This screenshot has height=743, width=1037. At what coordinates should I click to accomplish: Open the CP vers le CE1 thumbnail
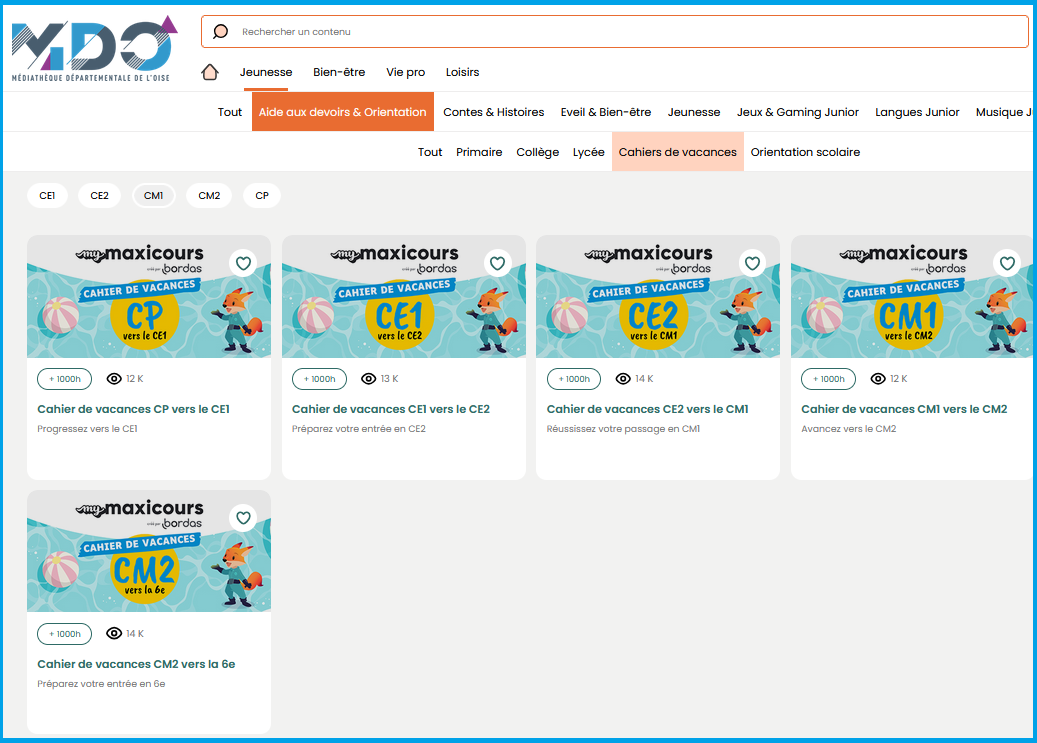[149, 296]
